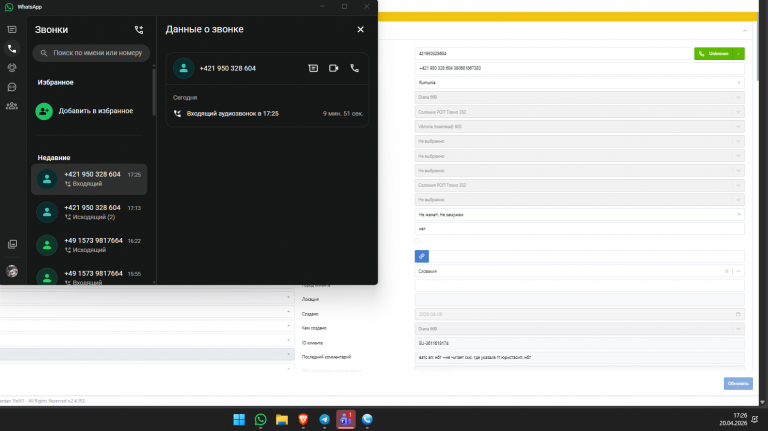Select the 16:22 outgoing call from +49 1573 9817664
The height and width of the screenshot is (431, 768).
(x=89, y=245)
